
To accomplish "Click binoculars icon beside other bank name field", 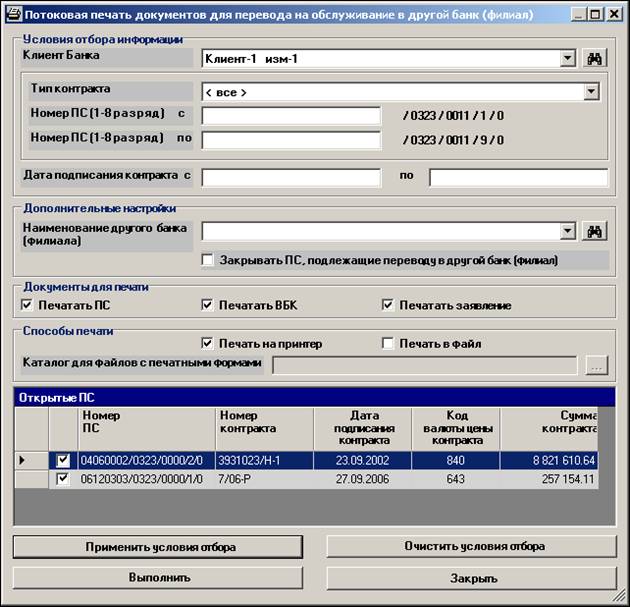I will coord(596,231).
